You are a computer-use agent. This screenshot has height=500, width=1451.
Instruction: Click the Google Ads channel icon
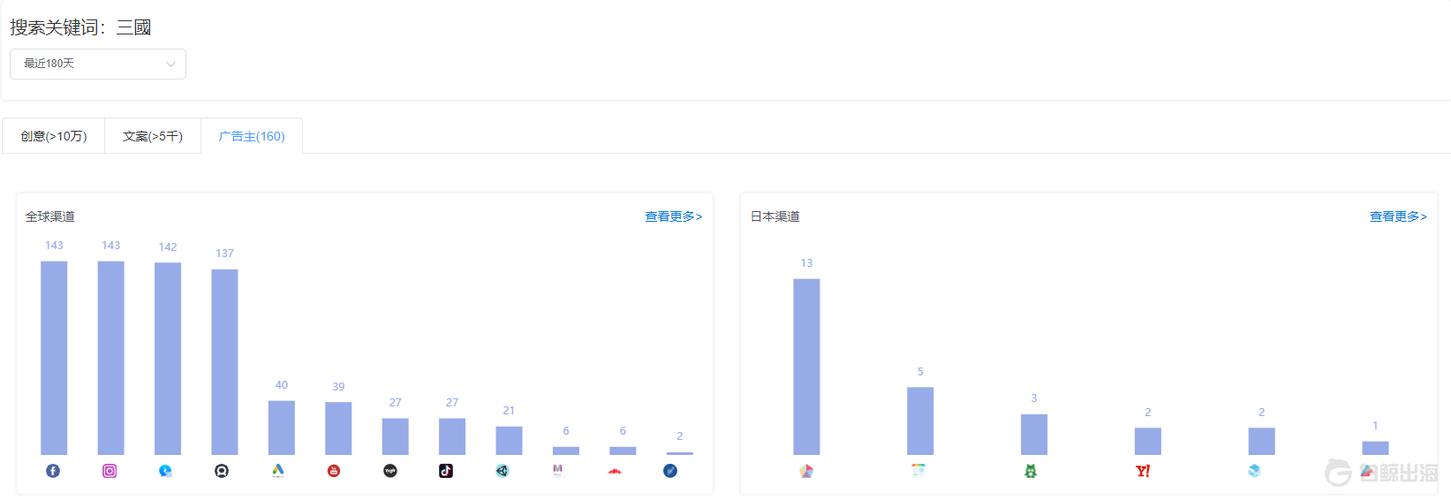pos(279,471)
